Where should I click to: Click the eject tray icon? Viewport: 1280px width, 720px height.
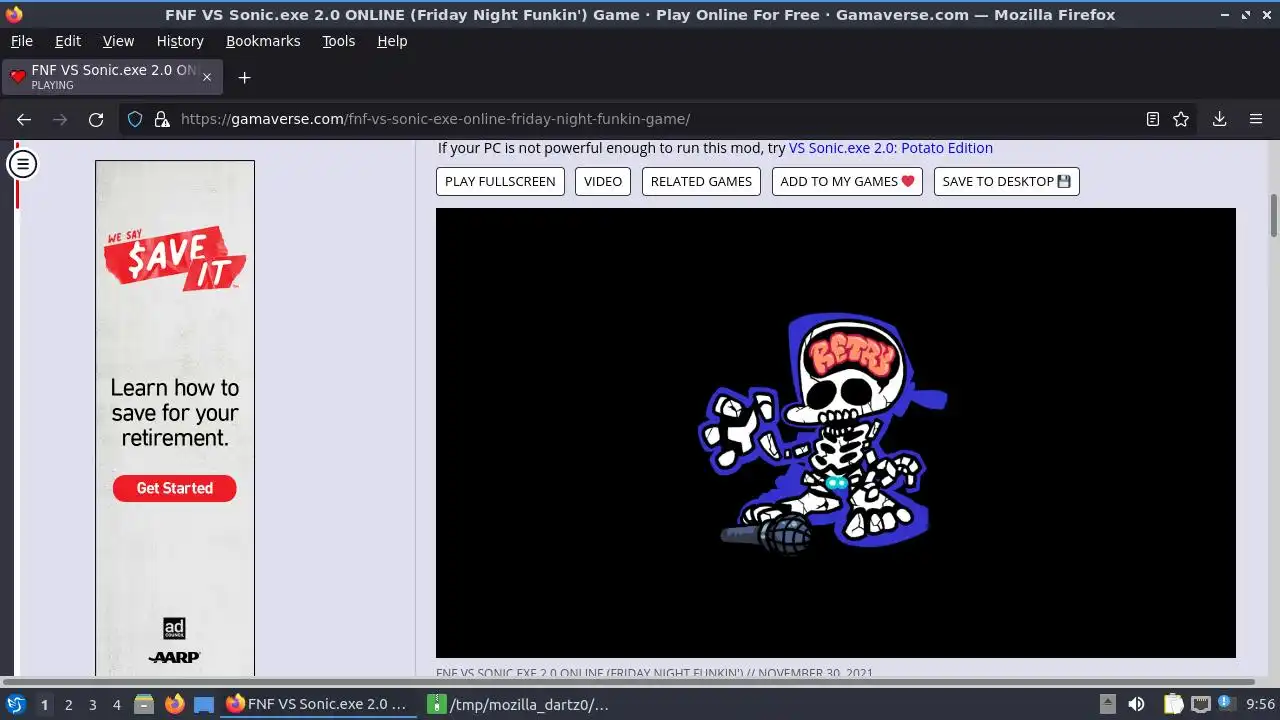(x=1107, y=704)
